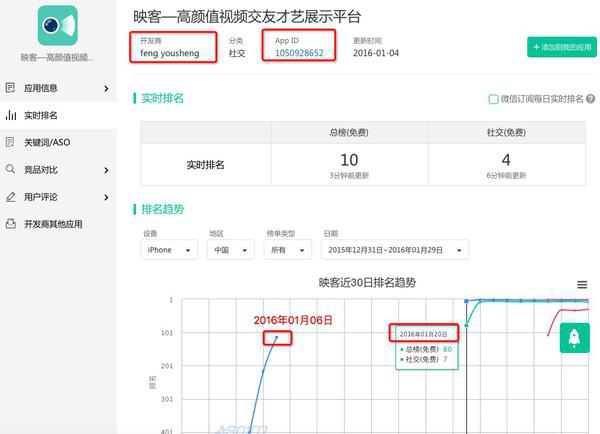Viewport: 600px width, 434px height.
Task: Click y-axis label 201
Action: coord(167,366)
